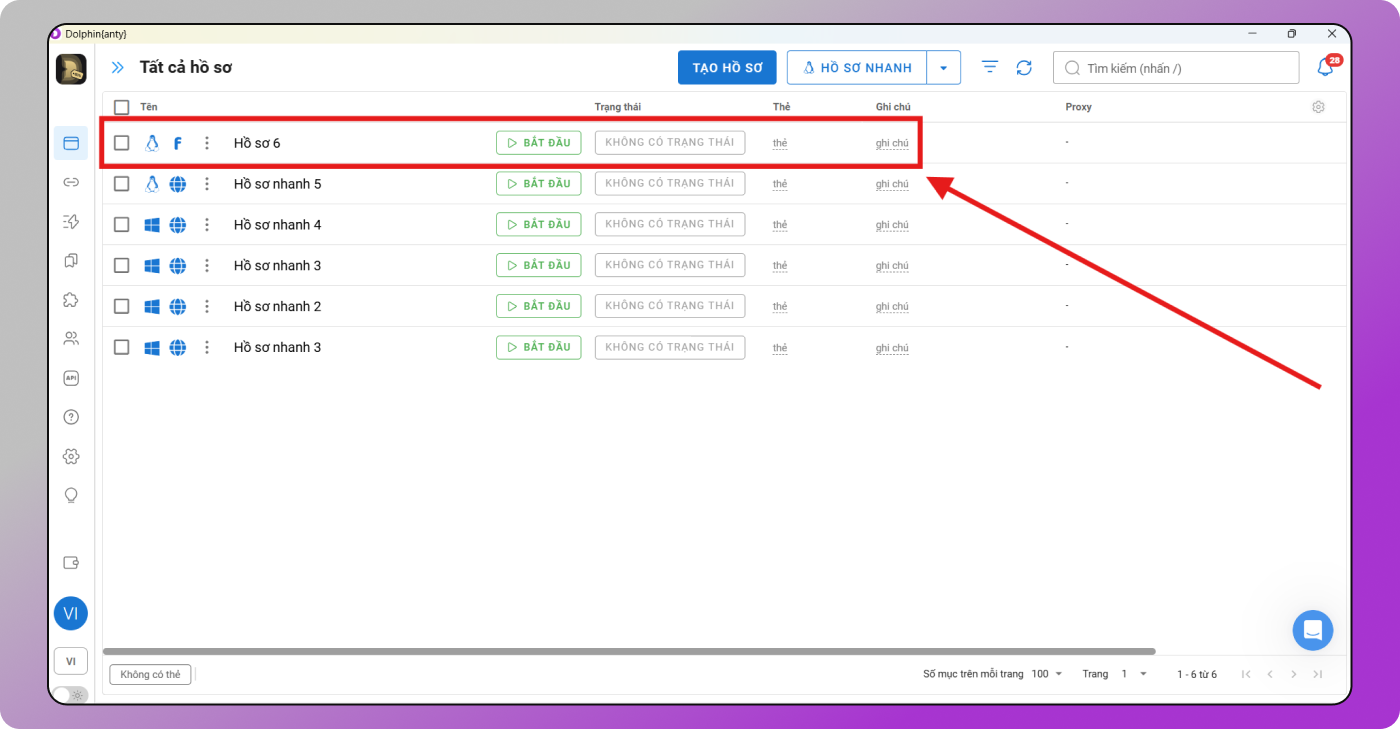The width and height of the screenshot is (1400, 729).
Task: Click the refresh profiles icon
Action: [x=1024, y=68]
